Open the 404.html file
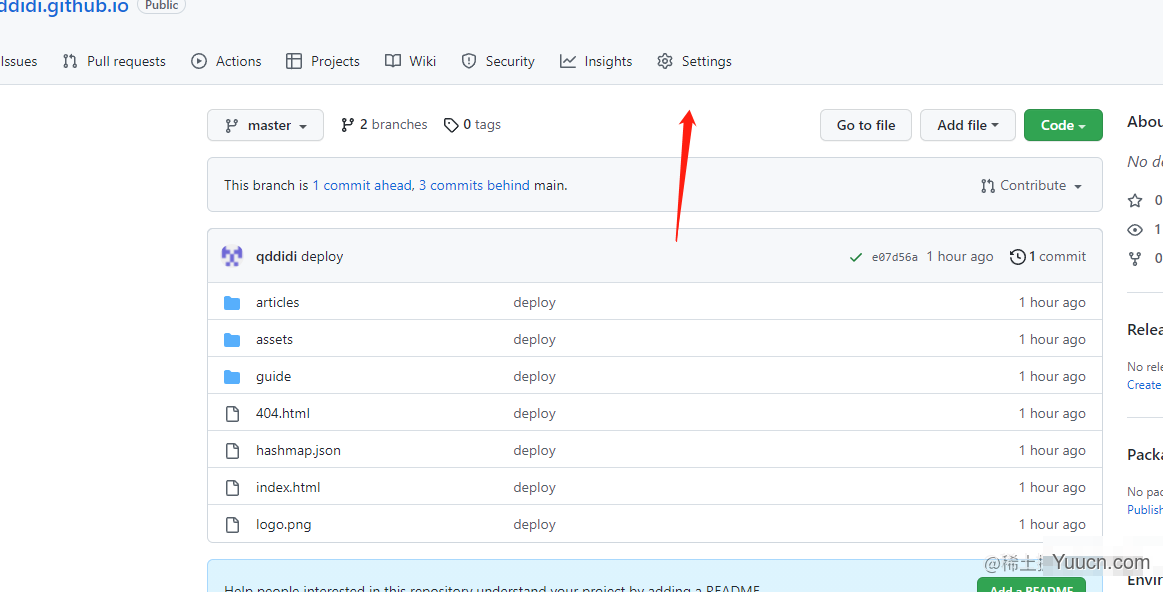This screenshot has height=592, width=1163. click(x=283, y=413)
